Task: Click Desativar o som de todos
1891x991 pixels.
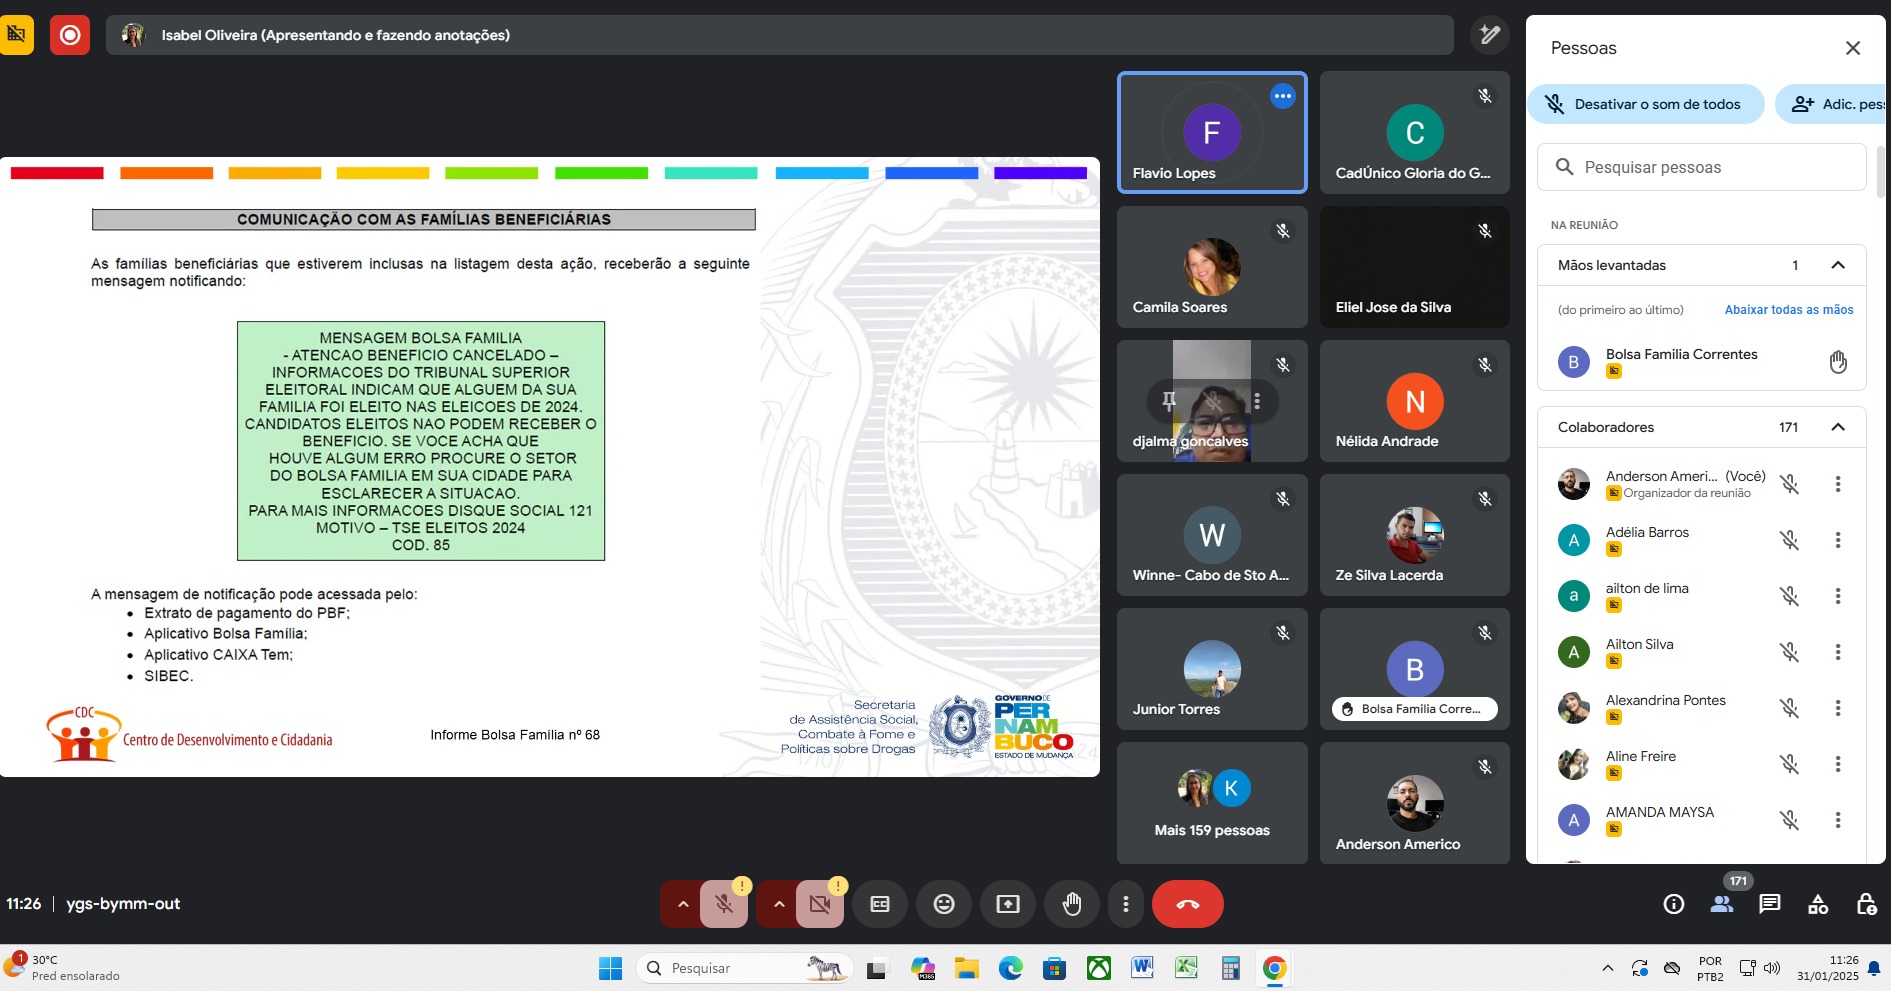Action: pyautogui.click(x=1645, y=104)
